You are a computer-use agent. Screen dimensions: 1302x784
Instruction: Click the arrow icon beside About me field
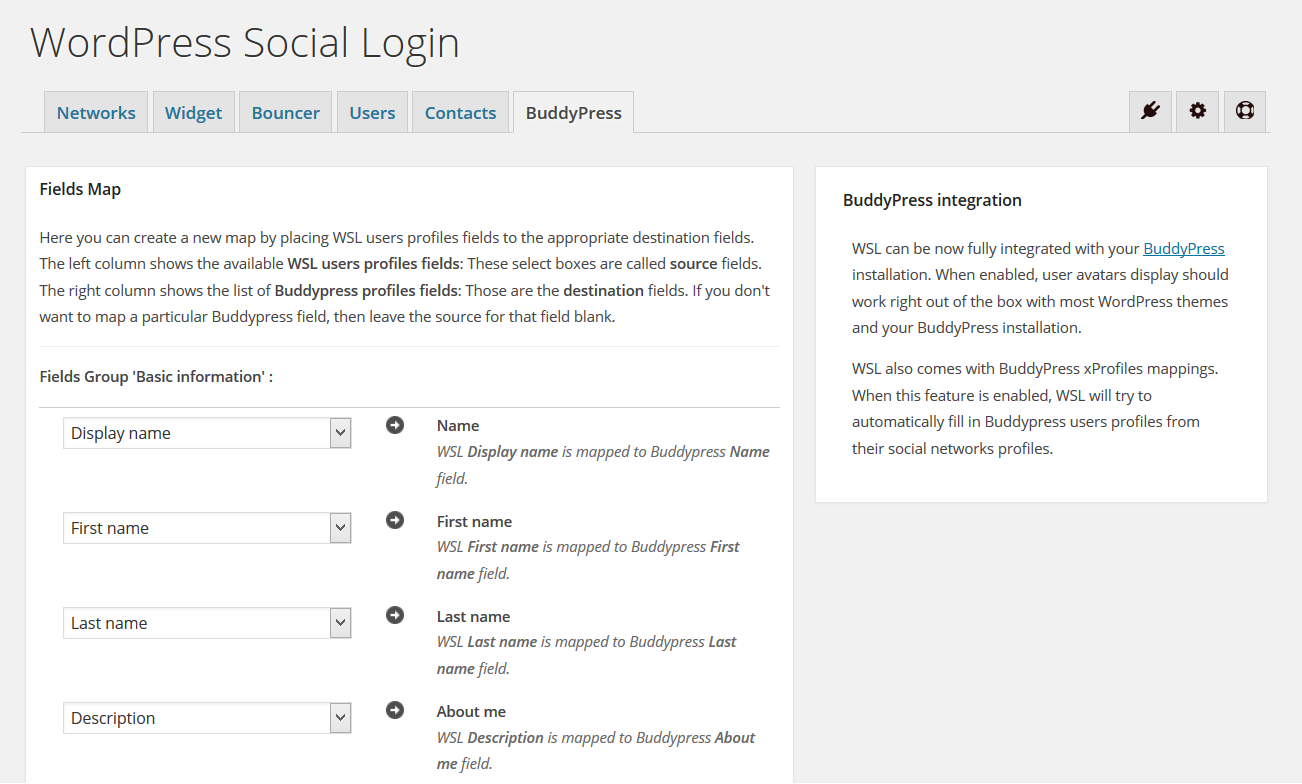tap(395, 710)
